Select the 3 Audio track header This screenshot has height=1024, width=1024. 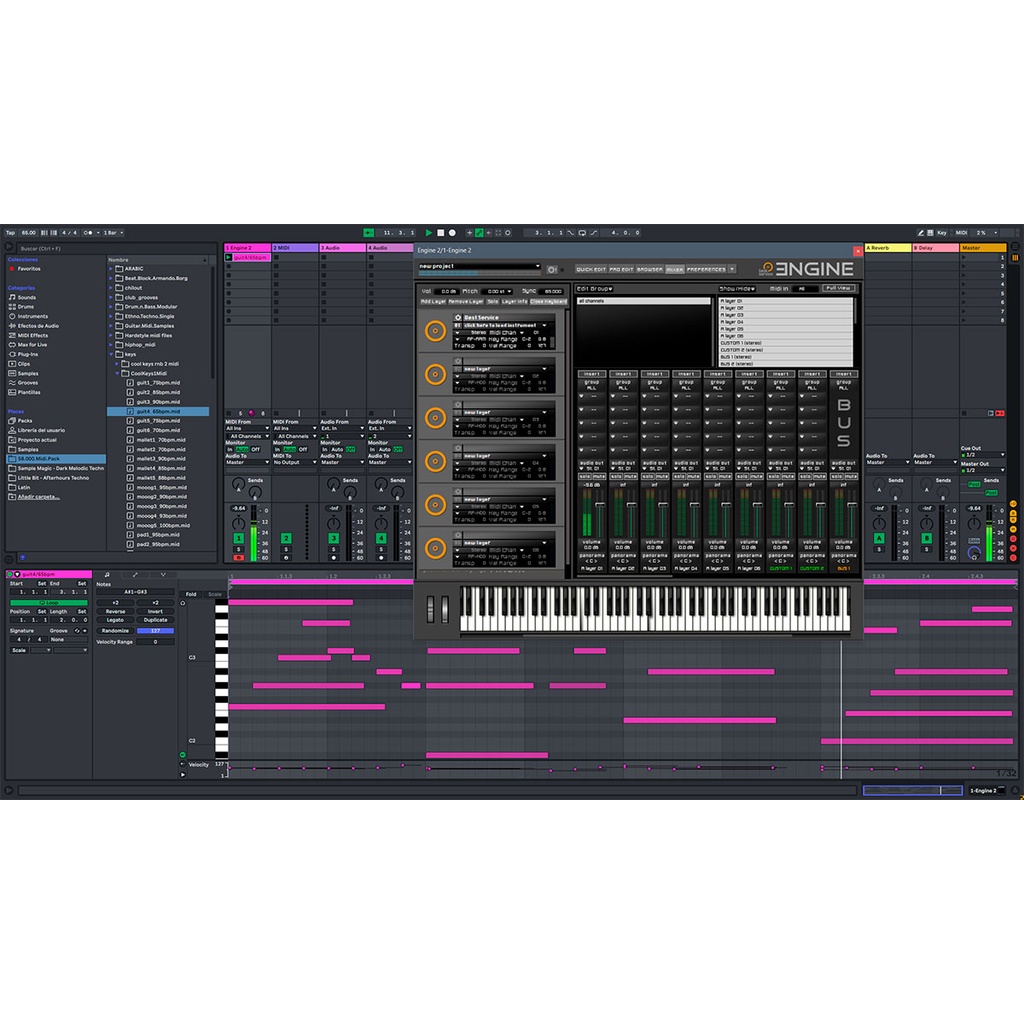click(342, 248)
